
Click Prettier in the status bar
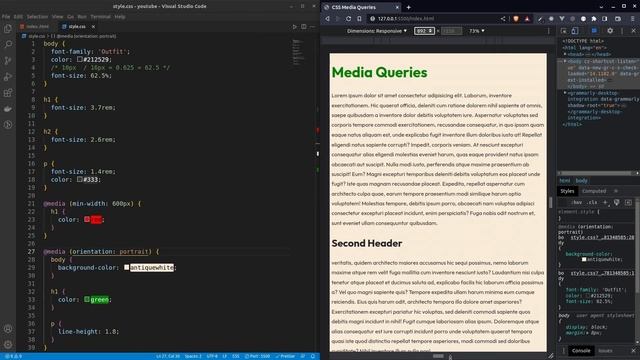pyautogui.click(x=285, y=356)
